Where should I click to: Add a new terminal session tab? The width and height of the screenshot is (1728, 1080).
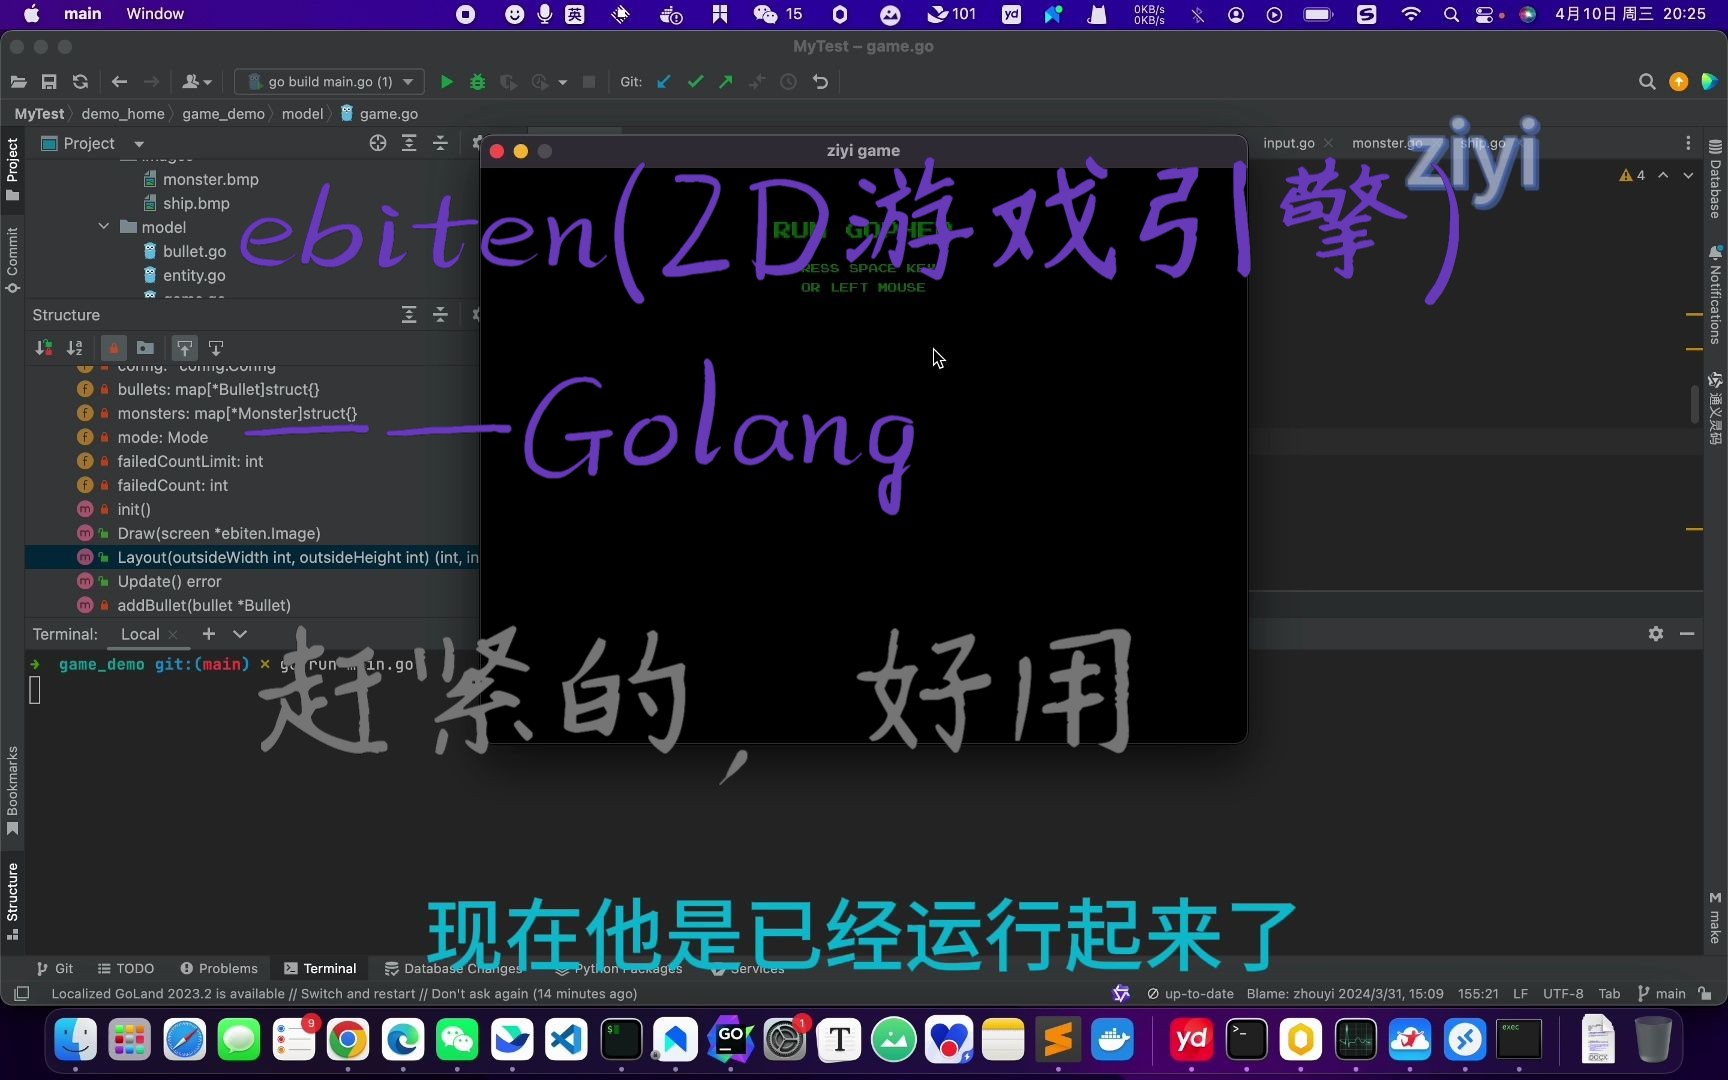click(208, 634)
